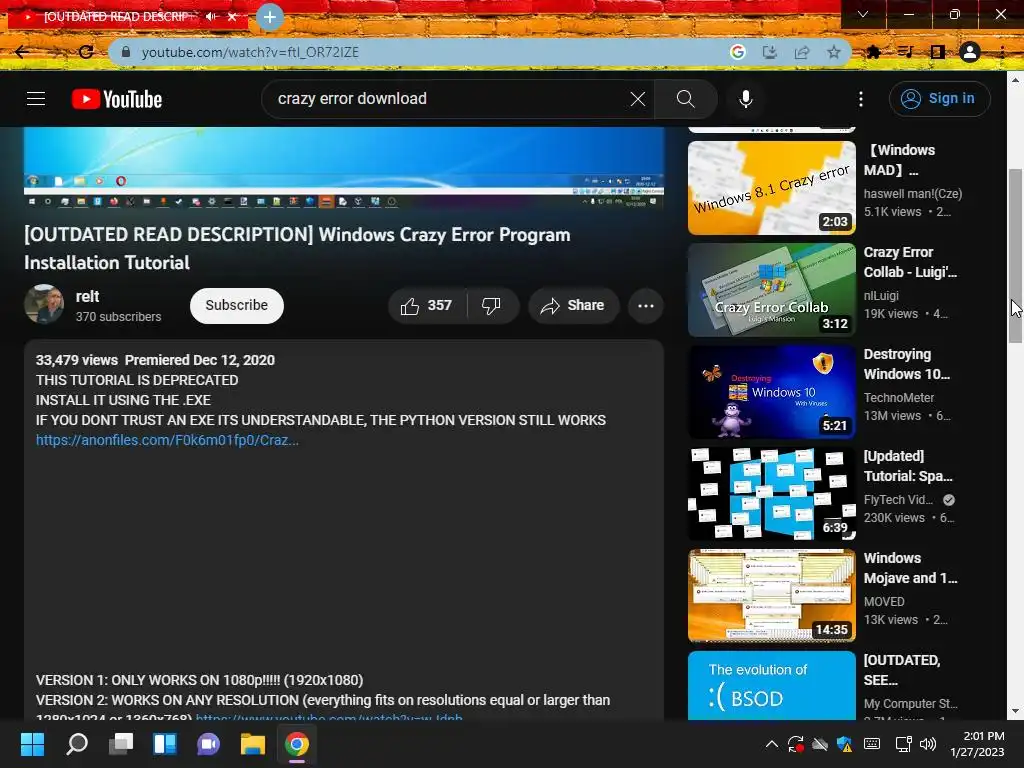Open the clock and date 2:01 PM
1024x768 pixels.
(x=977, y=744)
